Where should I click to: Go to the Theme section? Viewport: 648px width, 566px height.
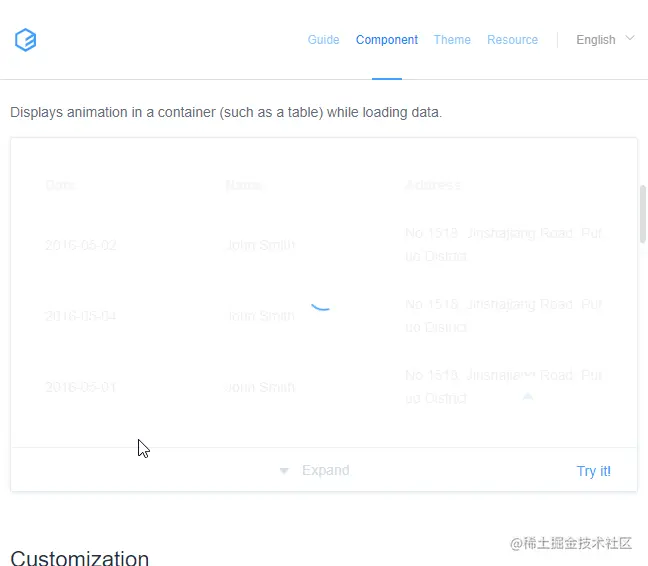point(452,40)
